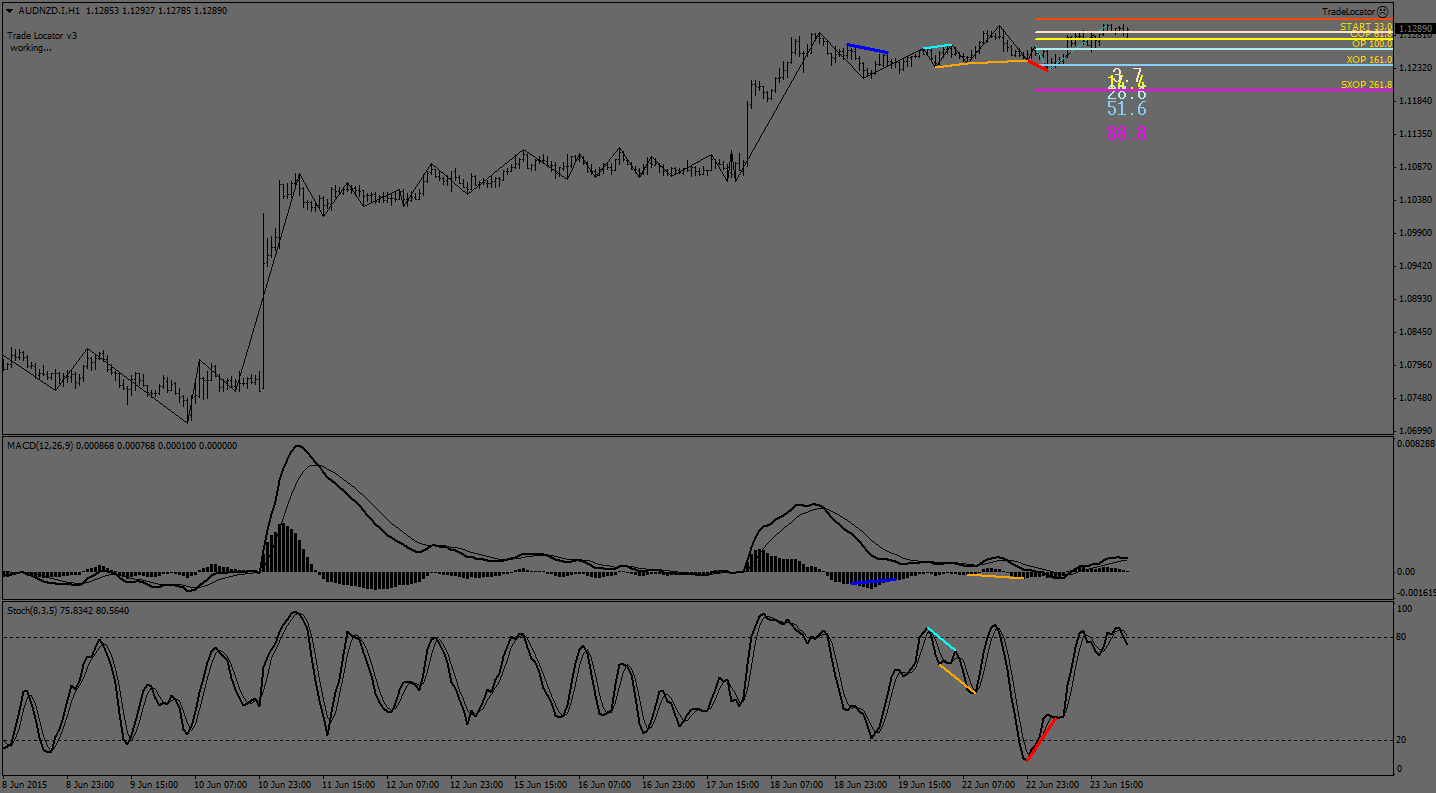Click the magenta SXOP horizontal line
1436x793 pixels.
tap(1200, 91)
